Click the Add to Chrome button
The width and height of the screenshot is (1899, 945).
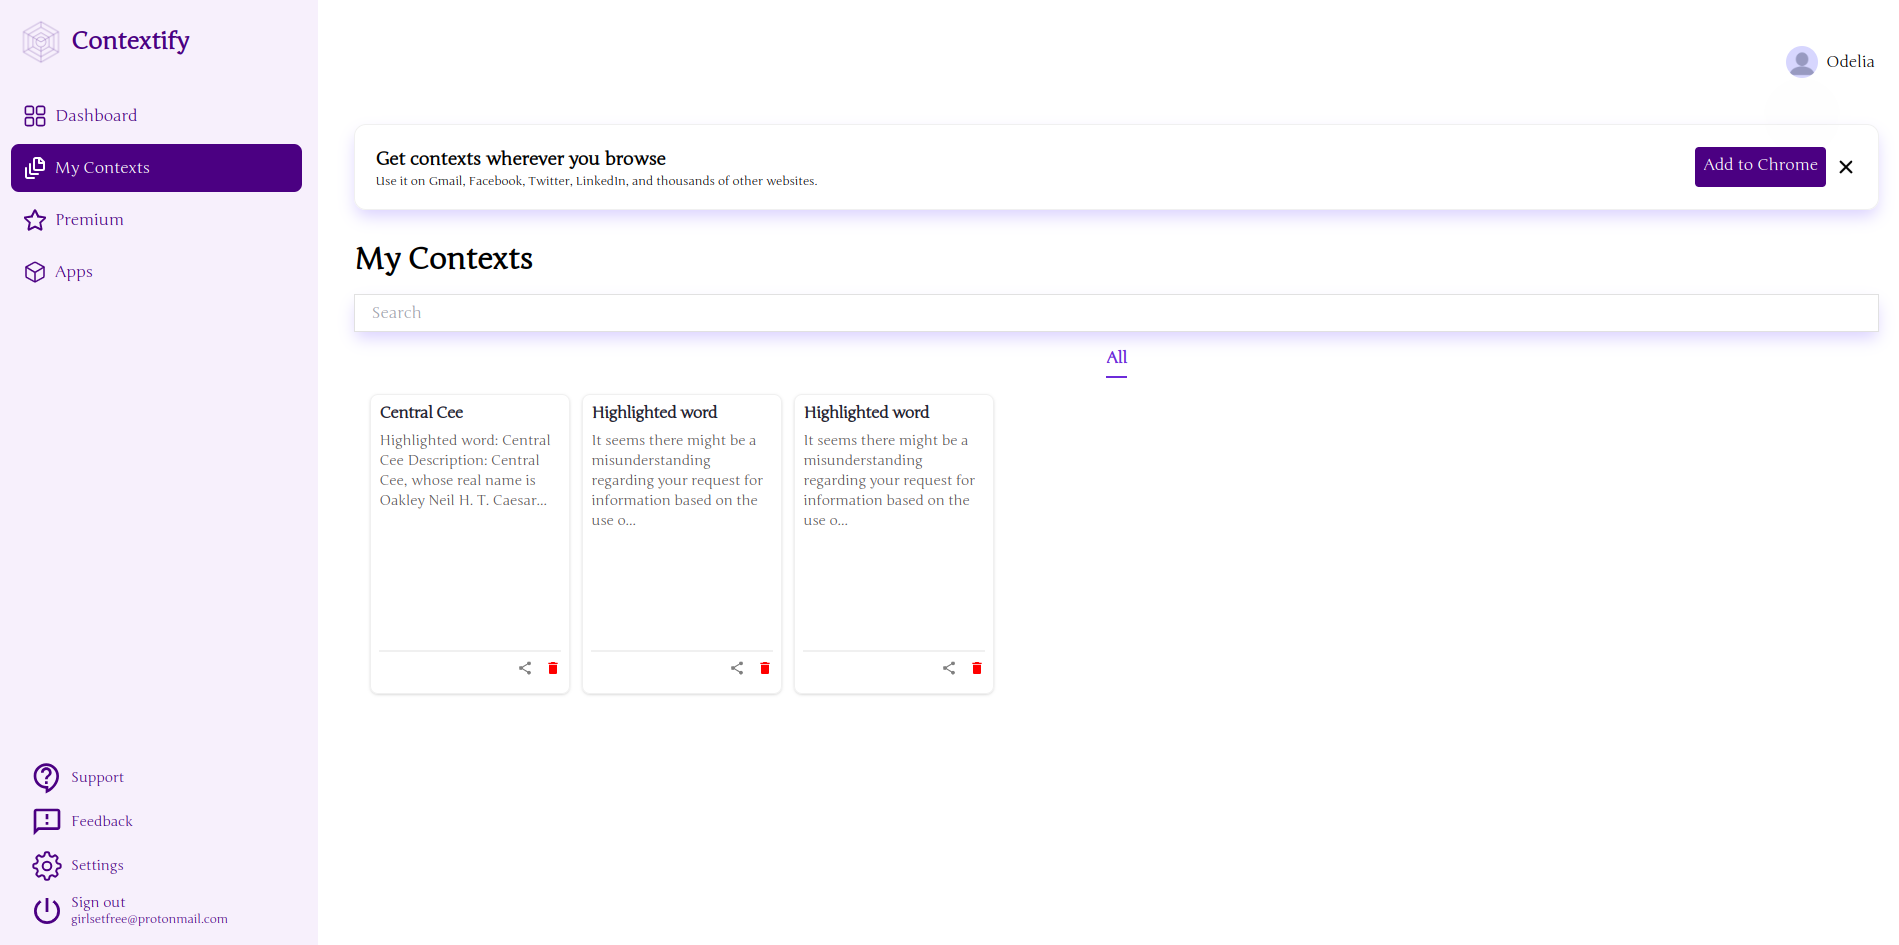click(x=1760, y=167)
